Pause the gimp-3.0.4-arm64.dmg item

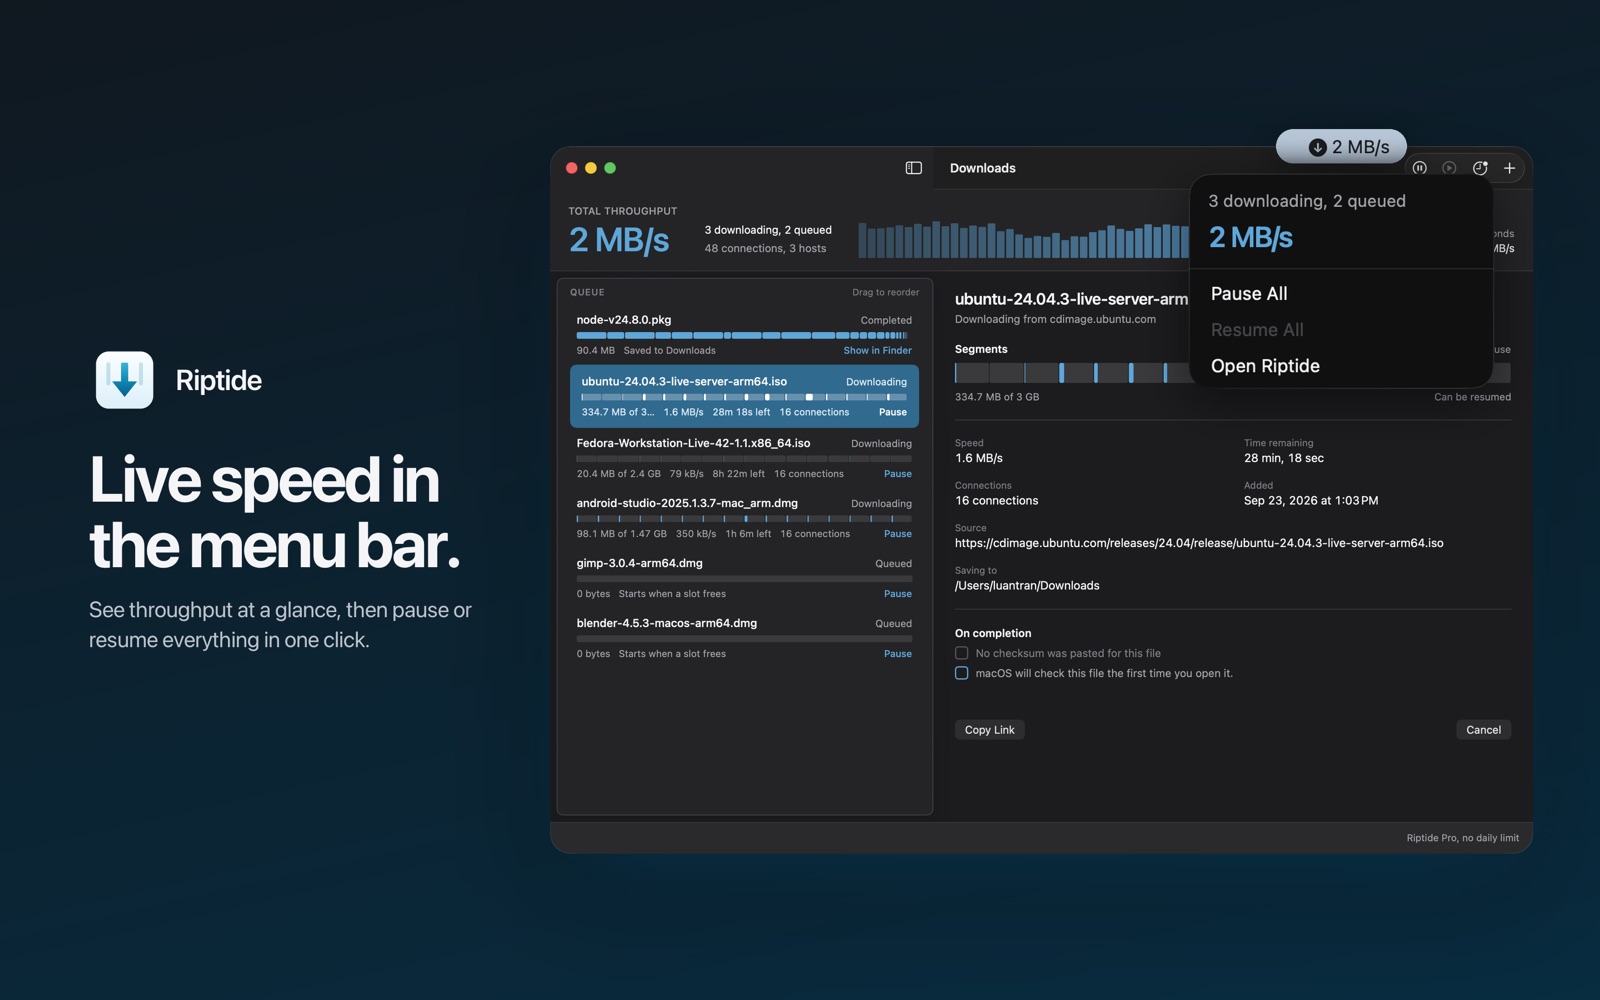click(898, 594)
